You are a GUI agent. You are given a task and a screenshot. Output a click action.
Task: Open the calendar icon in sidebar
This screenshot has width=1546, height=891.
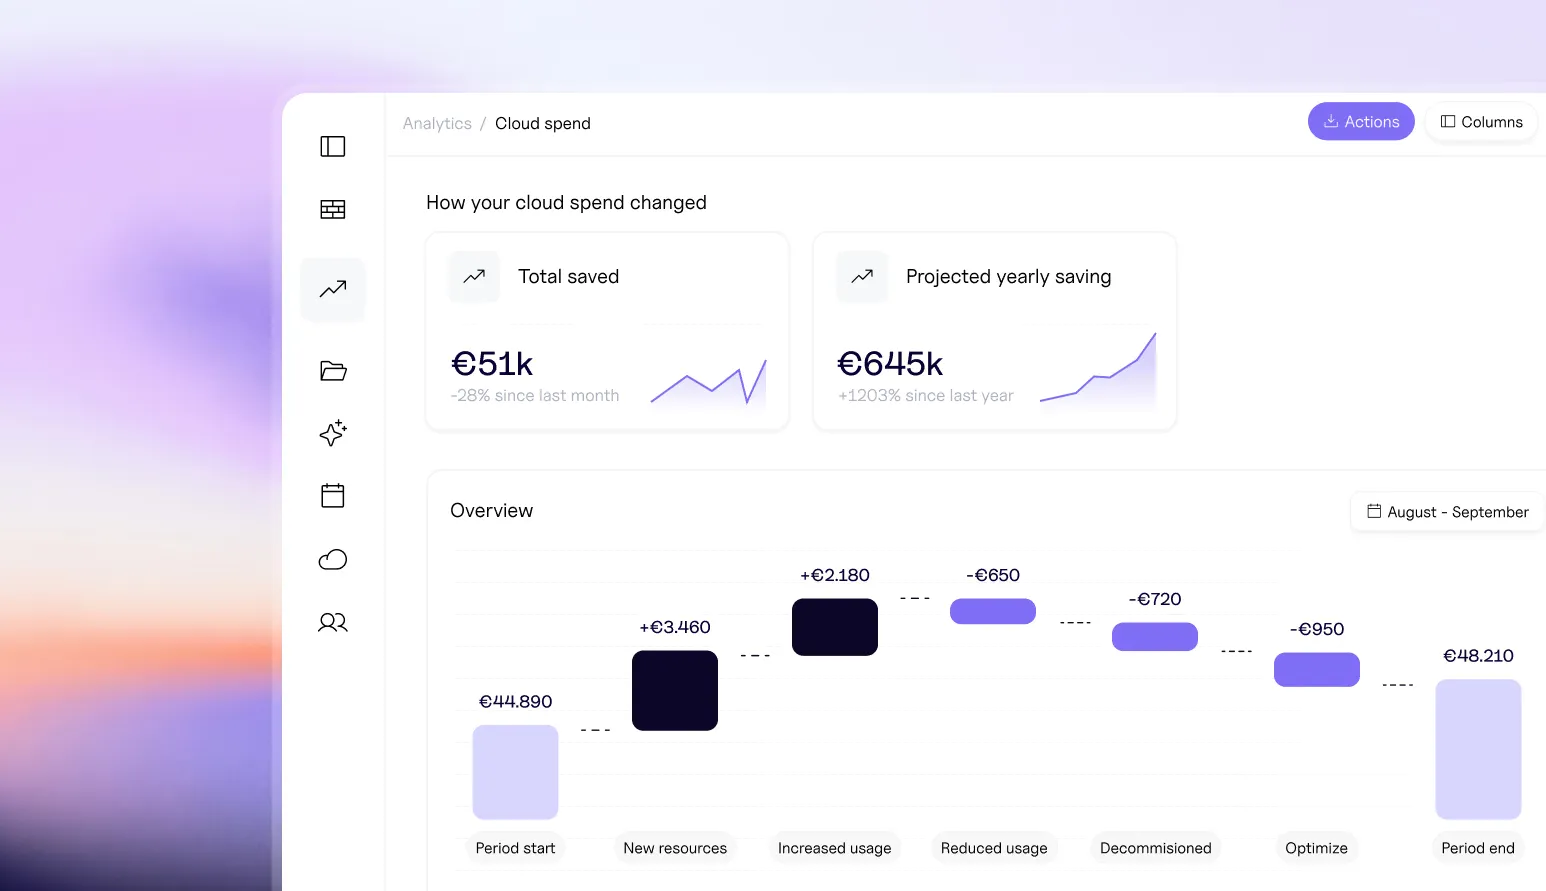(333, 496)
